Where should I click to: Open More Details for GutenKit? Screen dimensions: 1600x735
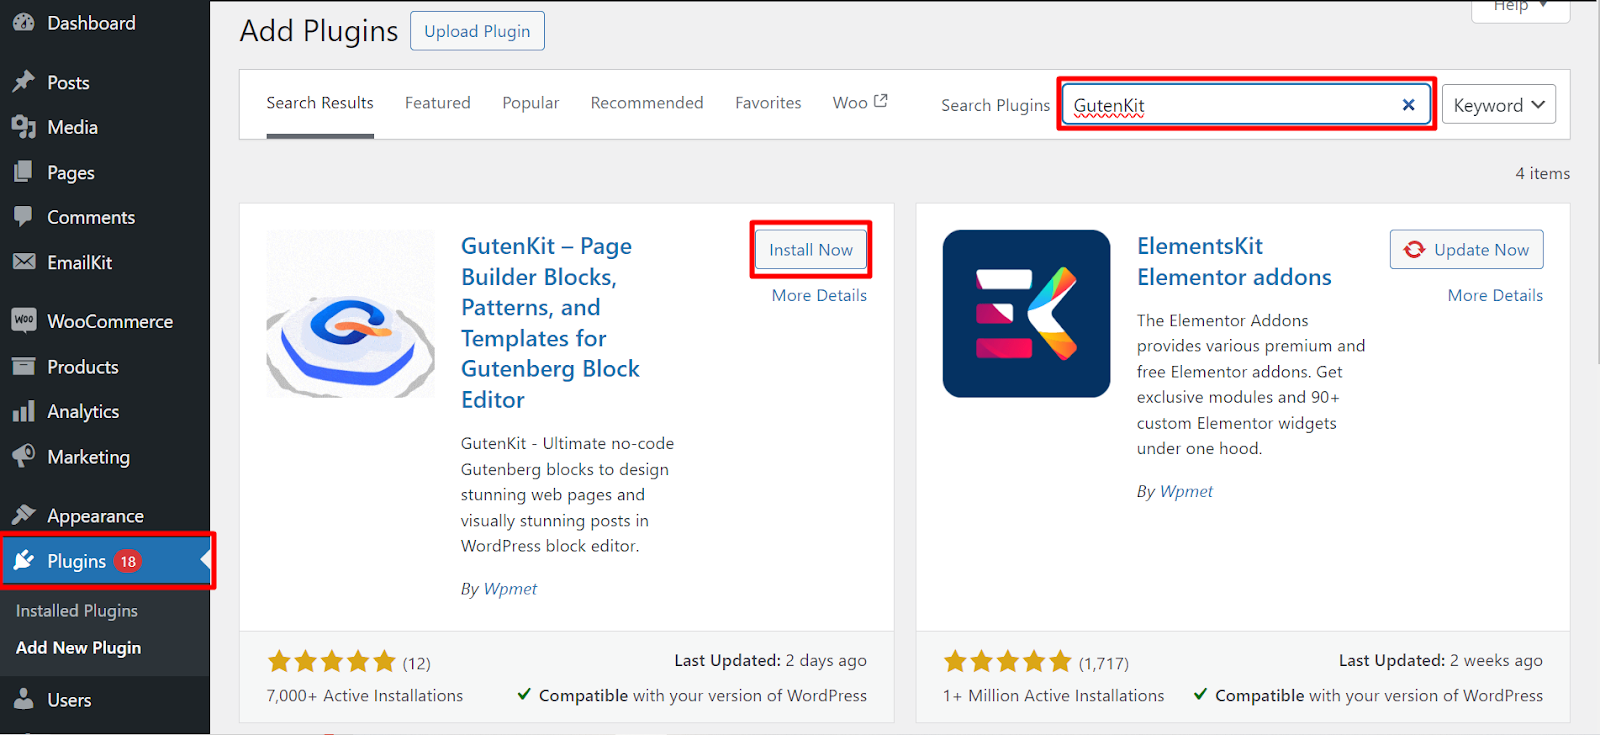[819, 295]
